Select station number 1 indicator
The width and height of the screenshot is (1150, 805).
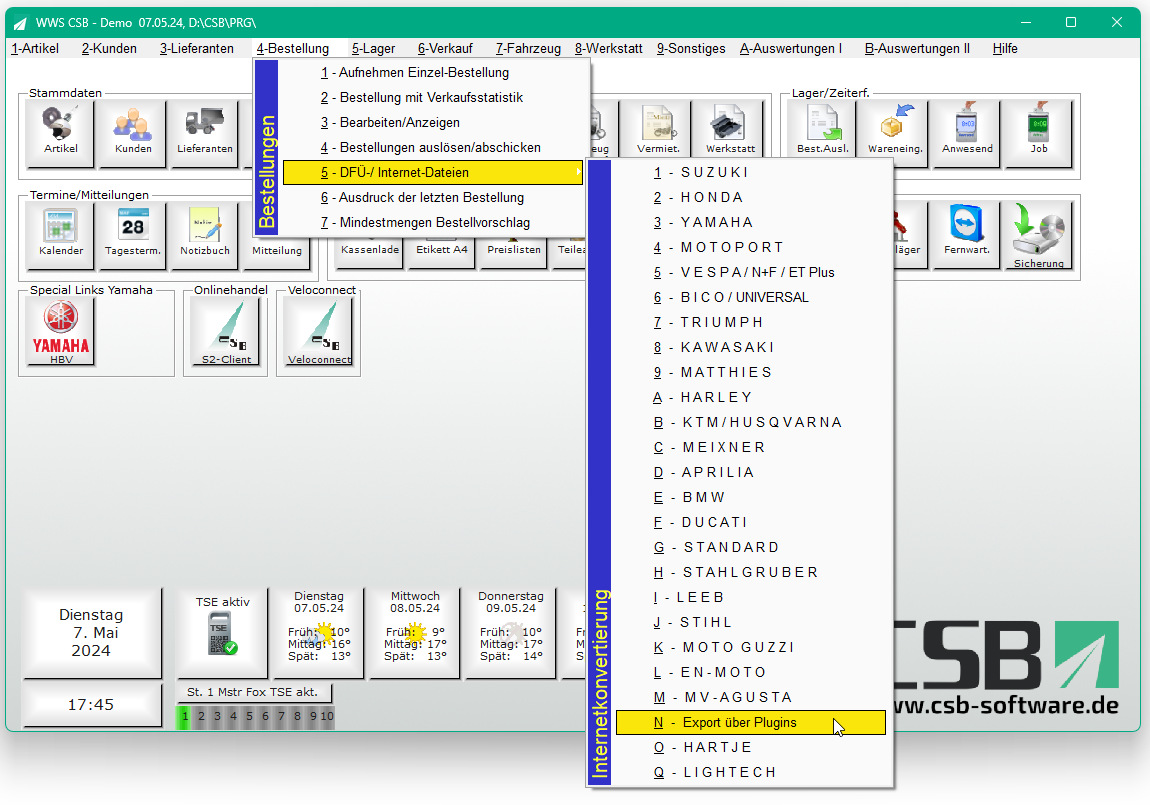184,716
